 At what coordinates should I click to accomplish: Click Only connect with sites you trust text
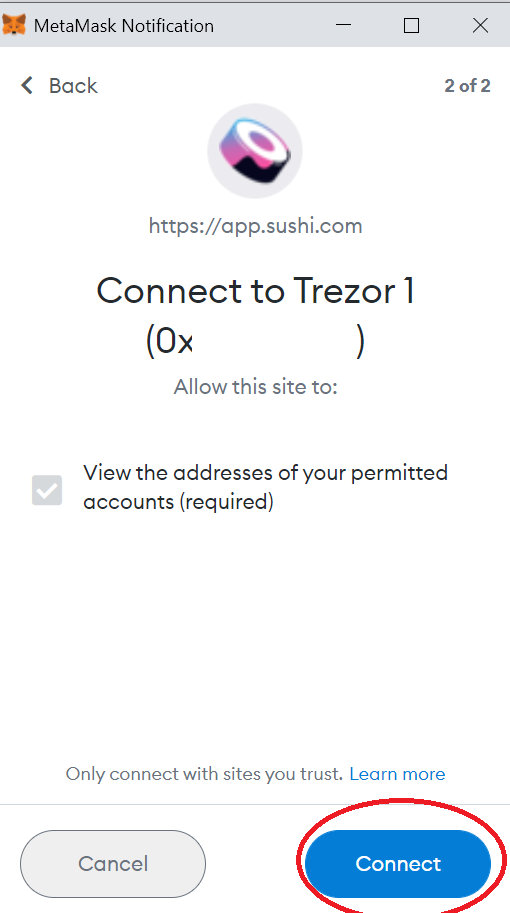click(204, 774)
